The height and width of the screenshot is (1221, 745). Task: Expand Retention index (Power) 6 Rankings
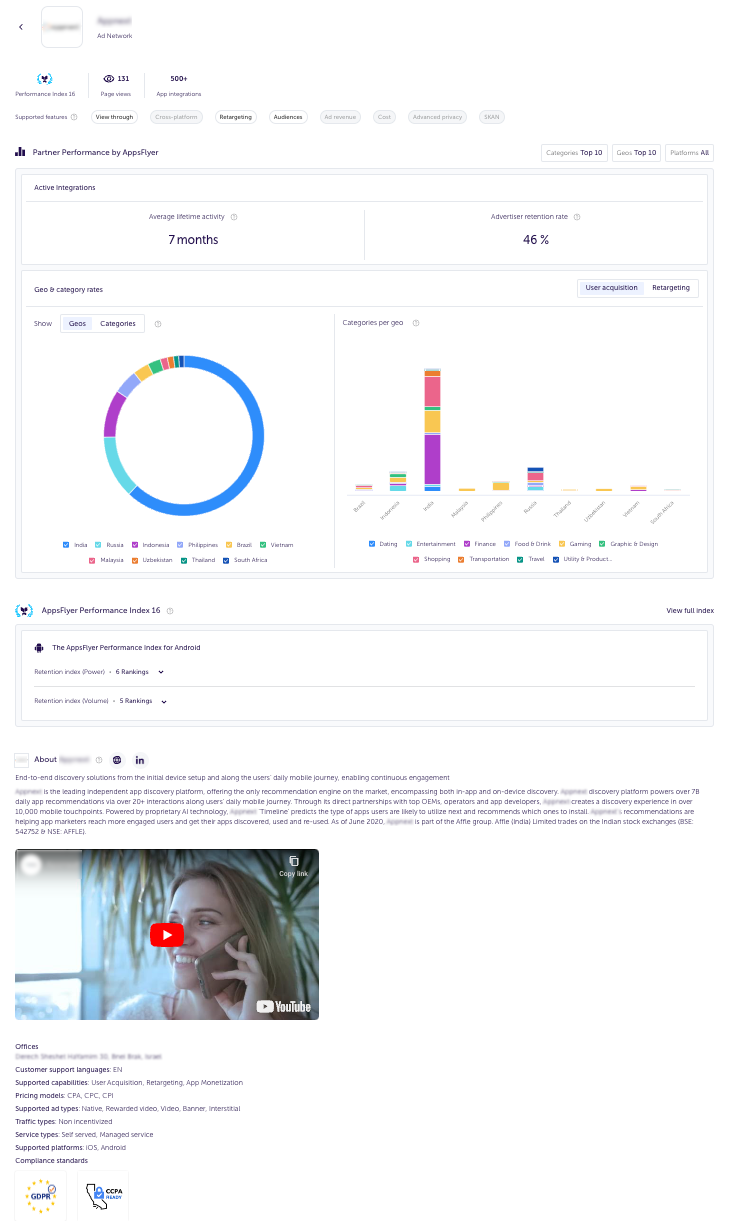[x=160, y=672]
